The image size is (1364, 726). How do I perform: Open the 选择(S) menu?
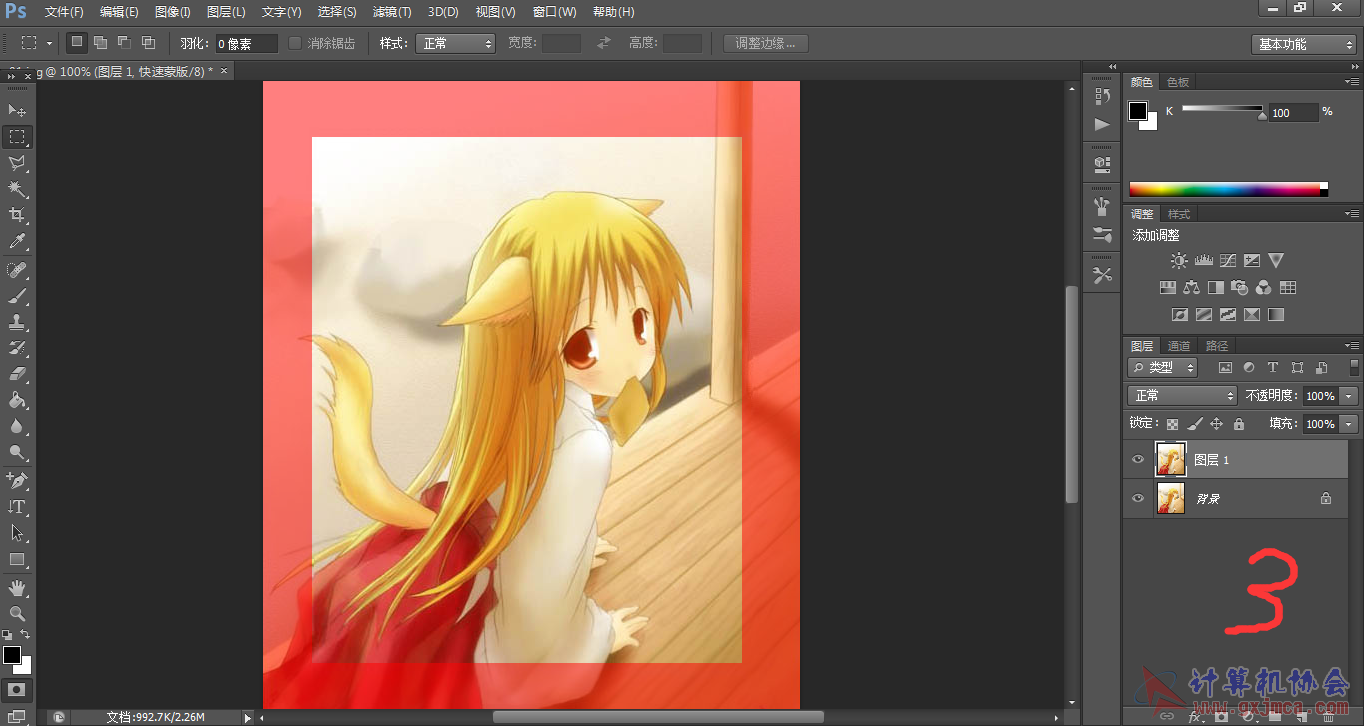pos(337,12)
